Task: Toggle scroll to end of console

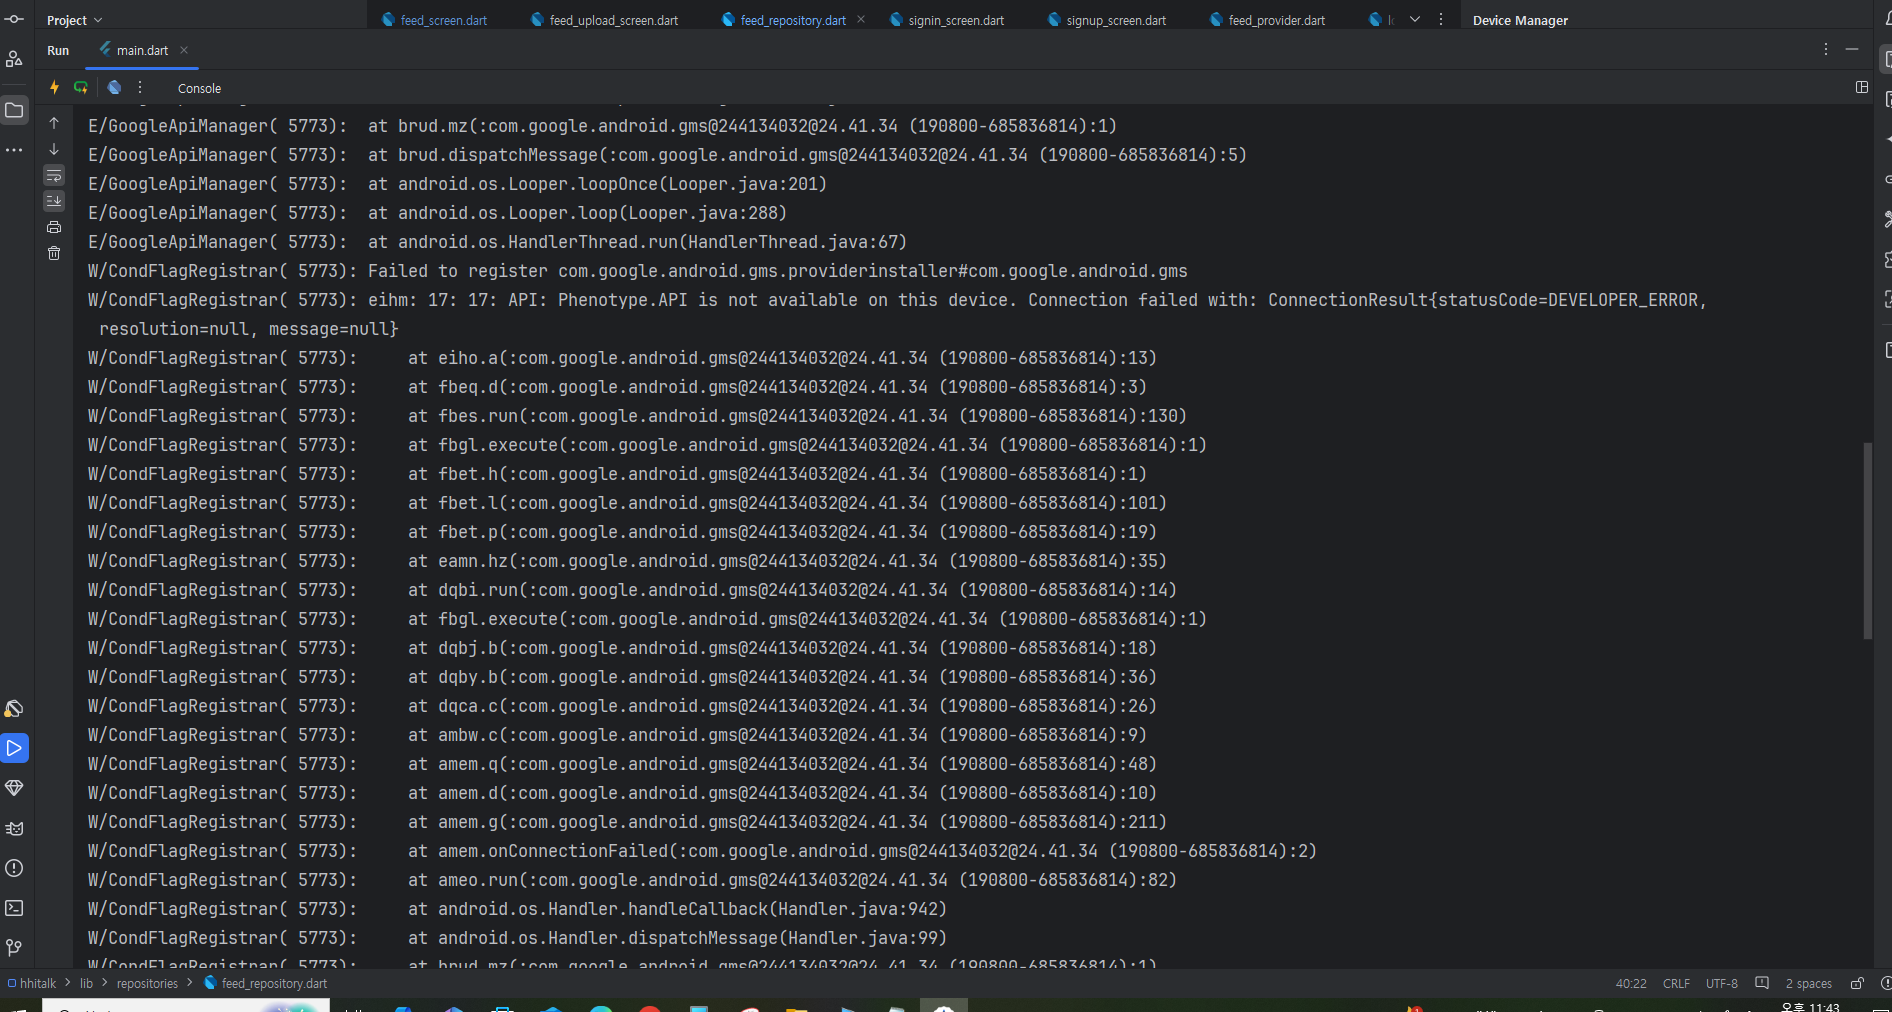Action: point(54,201)
